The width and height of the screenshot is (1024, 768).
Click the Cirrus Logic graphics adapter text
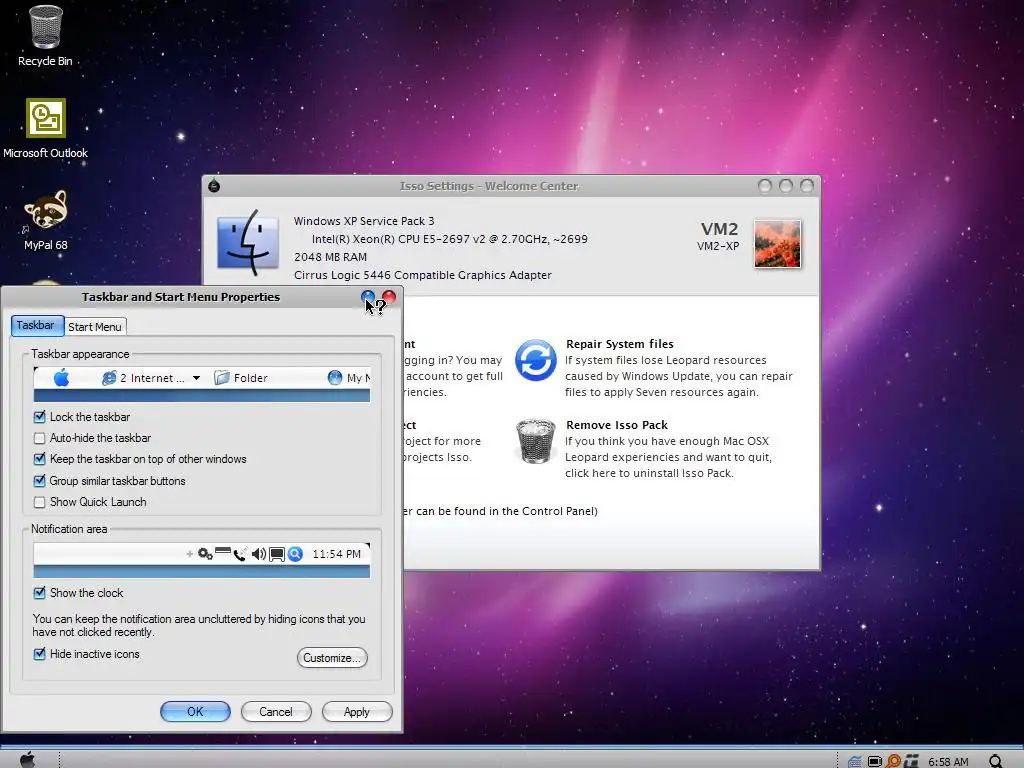(x=423, y=275)
